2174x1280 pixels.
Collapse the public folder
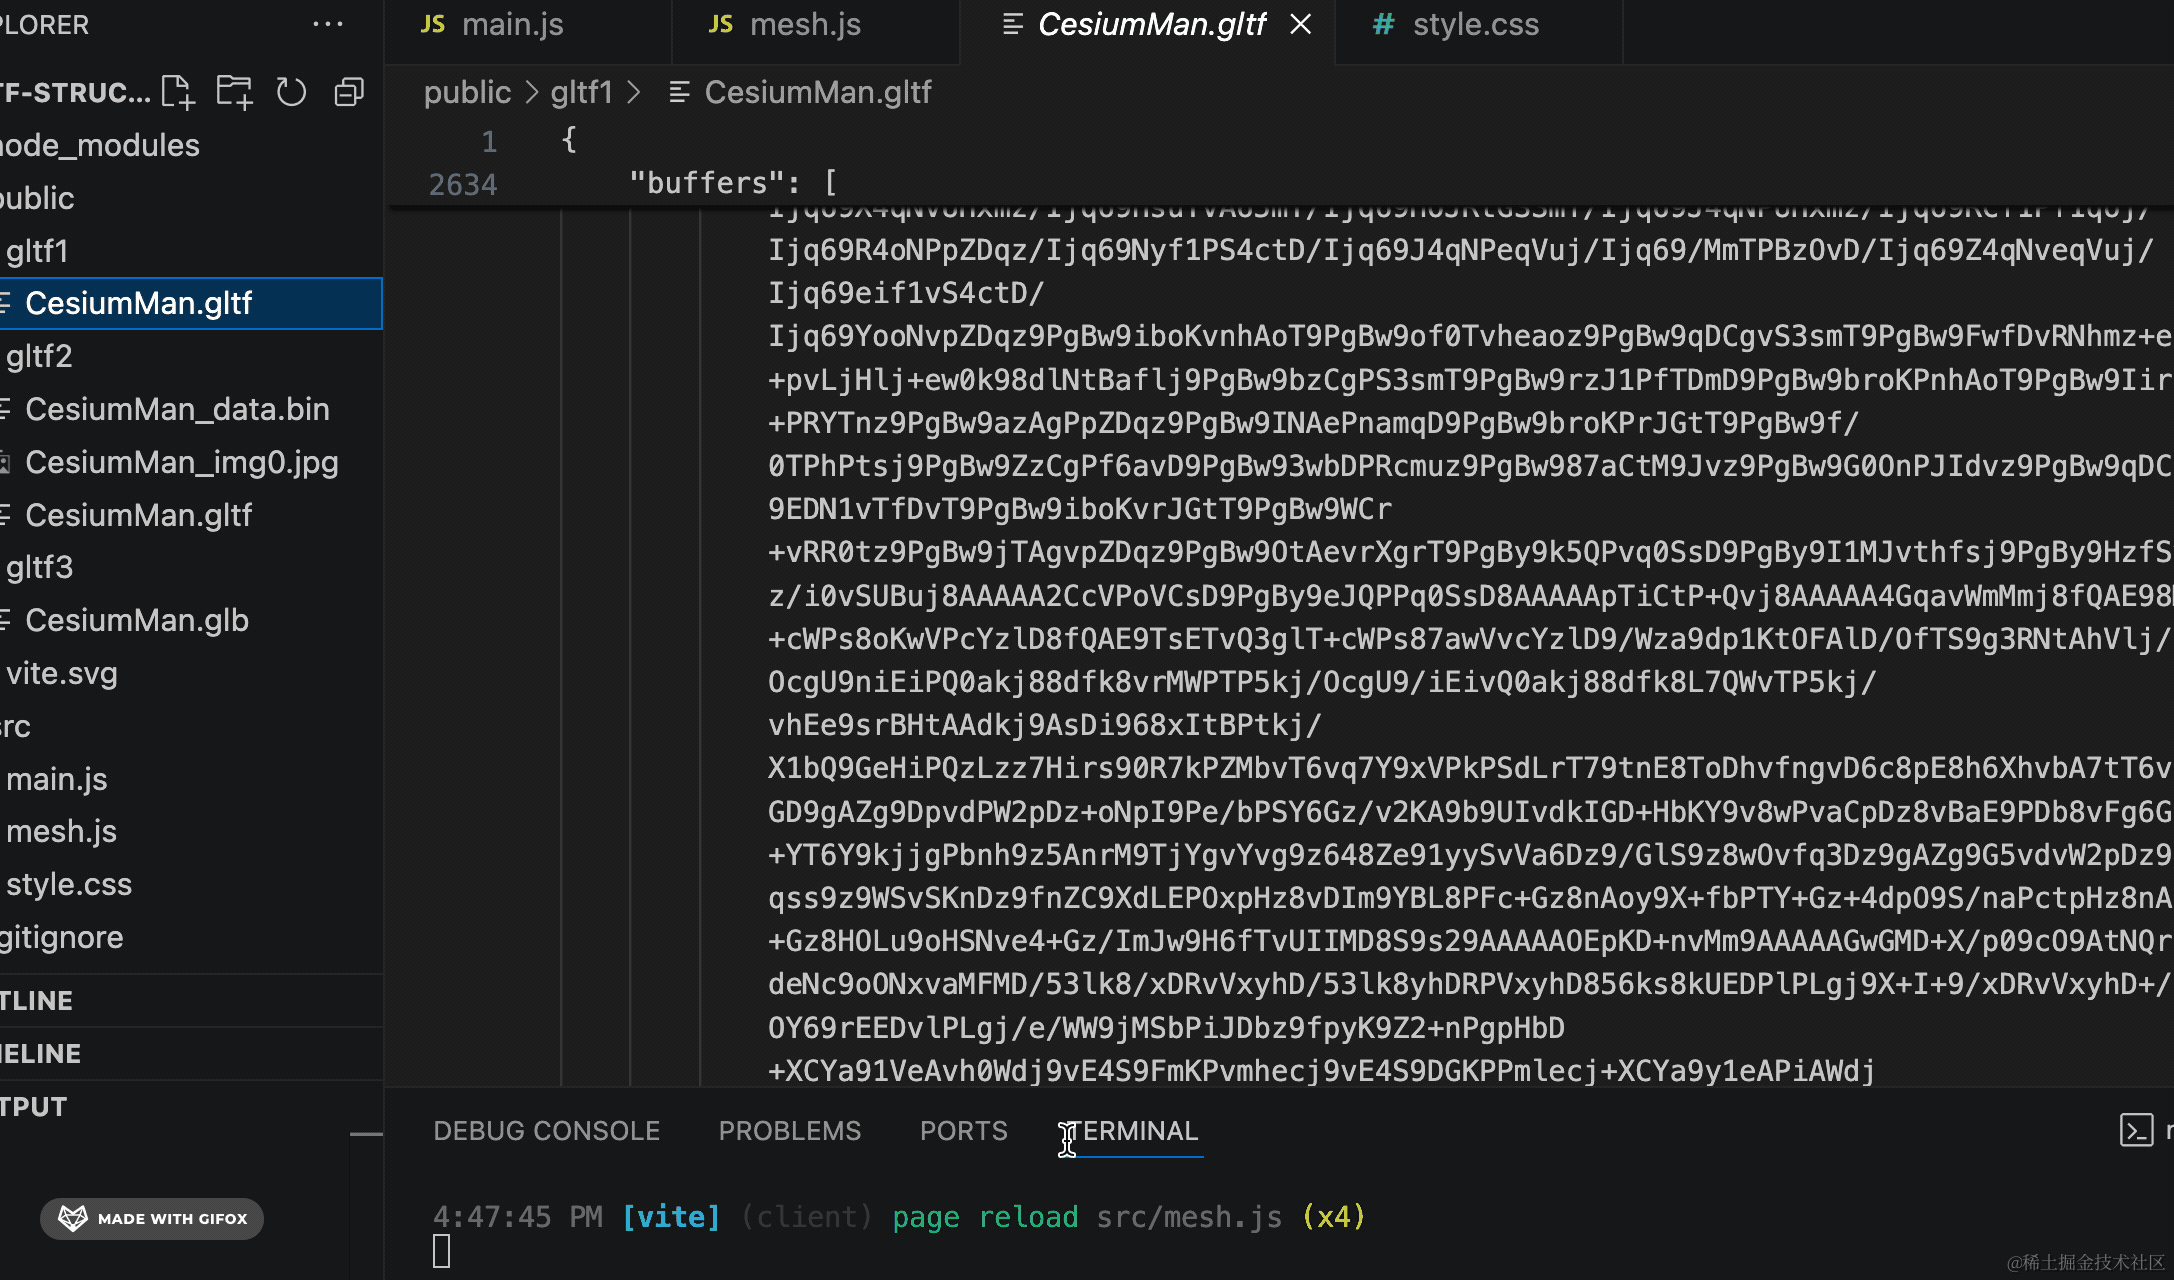(191, 198)
